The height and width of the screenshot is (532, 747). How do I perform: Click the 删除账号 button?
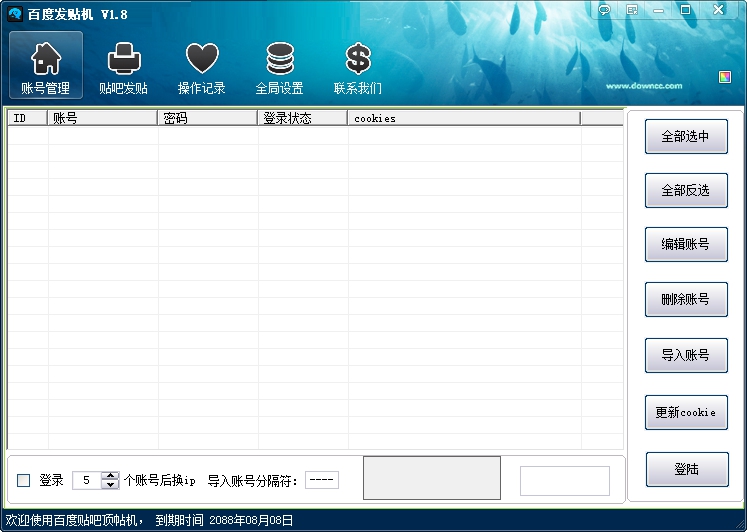point(686,299)
